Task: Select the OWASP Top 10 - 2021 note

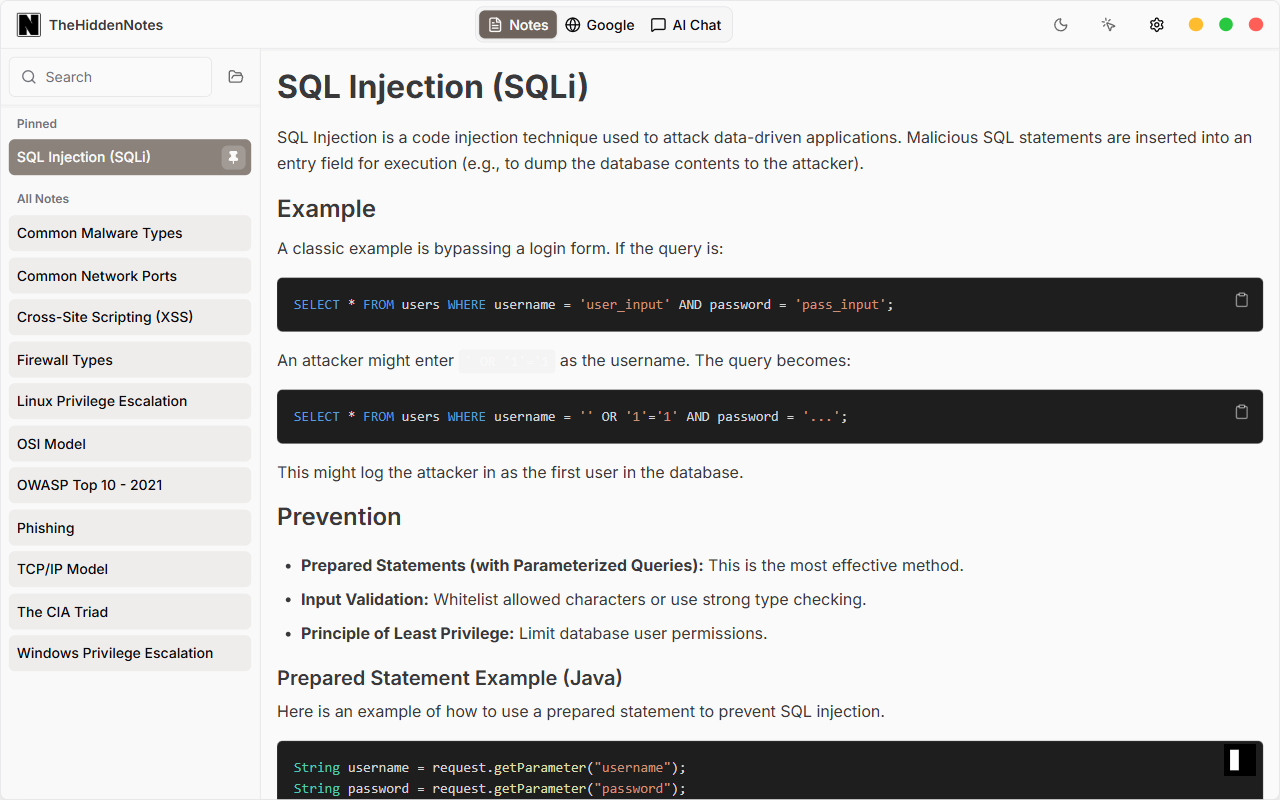Action: pyautogui.click(x=130, y=485)
